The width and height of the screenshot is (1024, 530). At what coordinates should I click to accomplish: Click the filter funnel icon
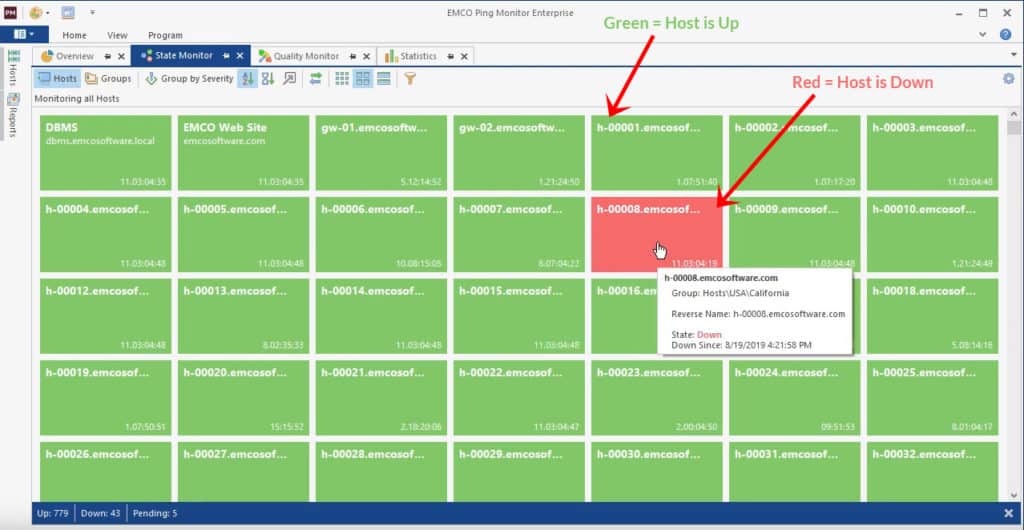pyautogui.click(x=409, y=79)
